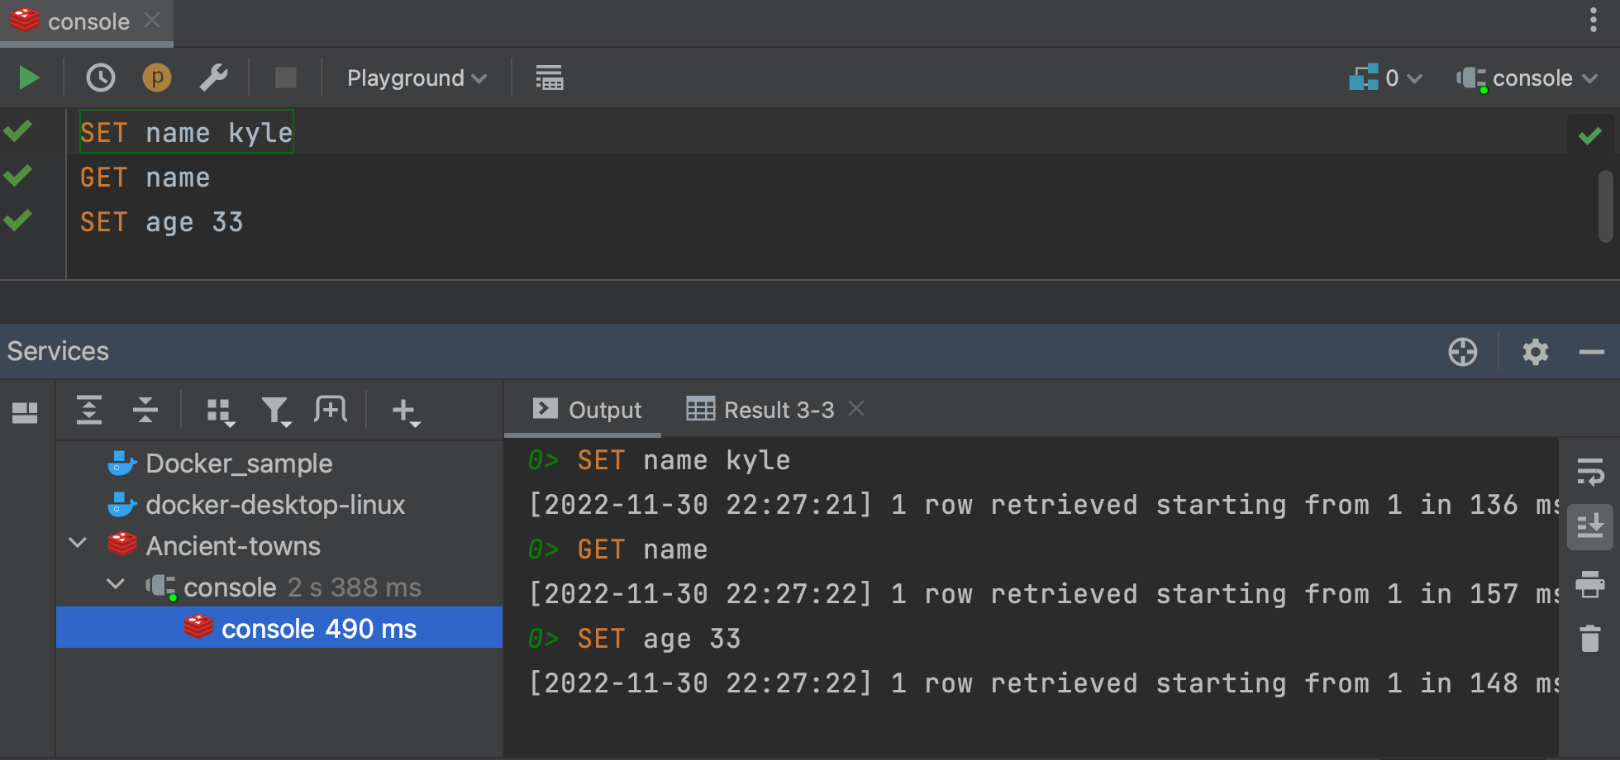1620x760 pixels.
Task: Run the query with the green Execute button
Action: (x=29, y=78)
